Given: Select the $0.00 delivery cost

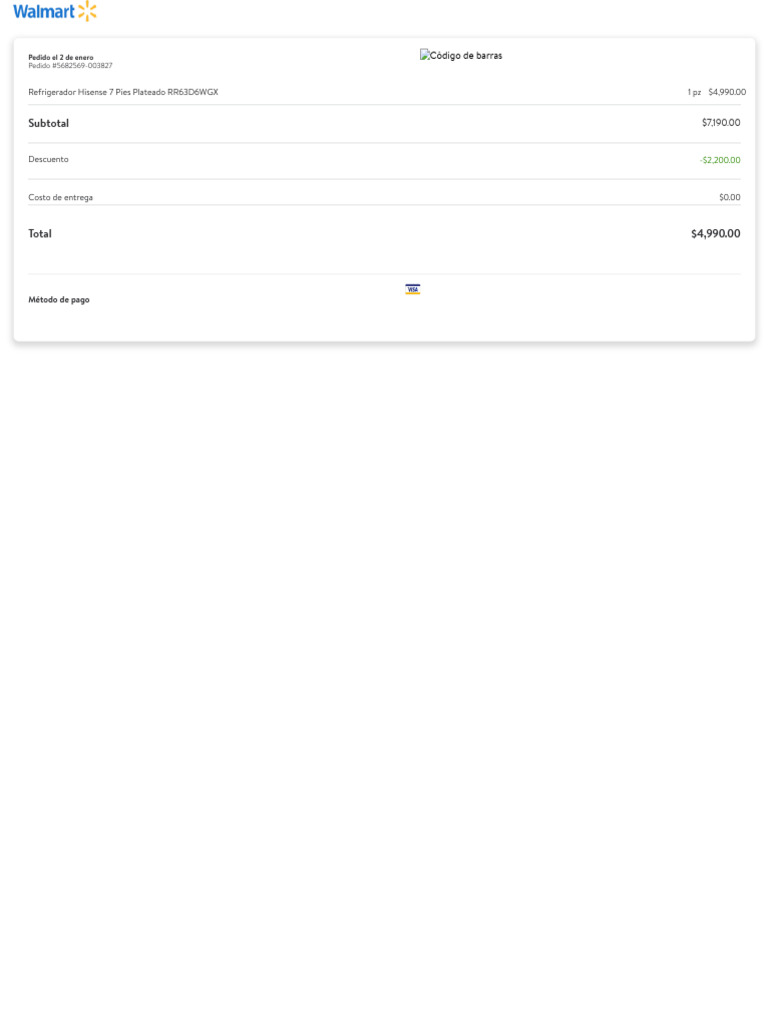Looking at the screenshot, I should coord(730,197).
